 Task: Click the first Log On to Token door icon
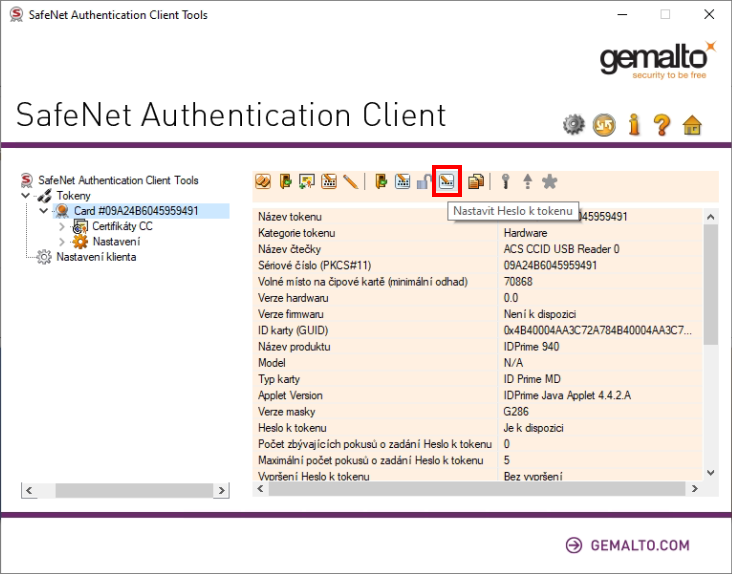[286, 181]
